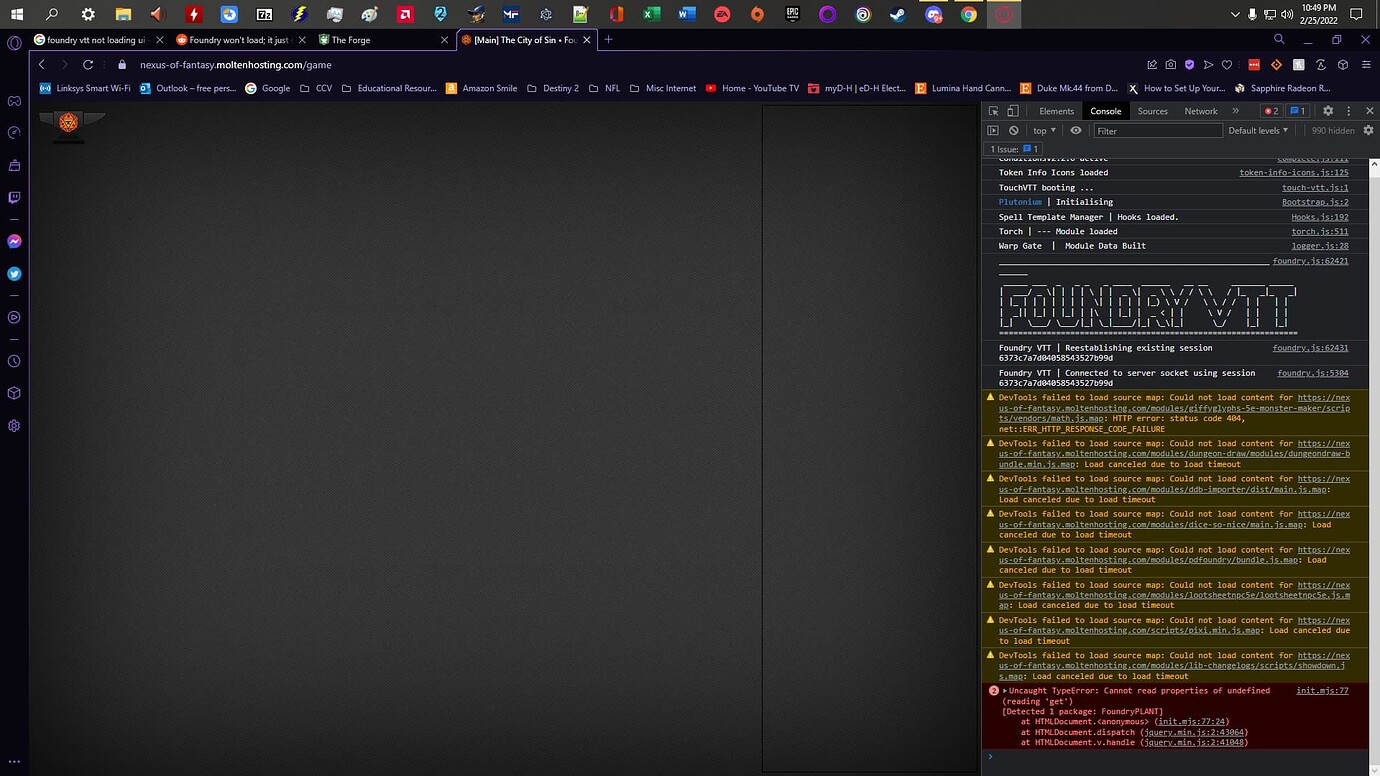
Task: Open the GX Control speedometer icon
Action: click(14, 133)
